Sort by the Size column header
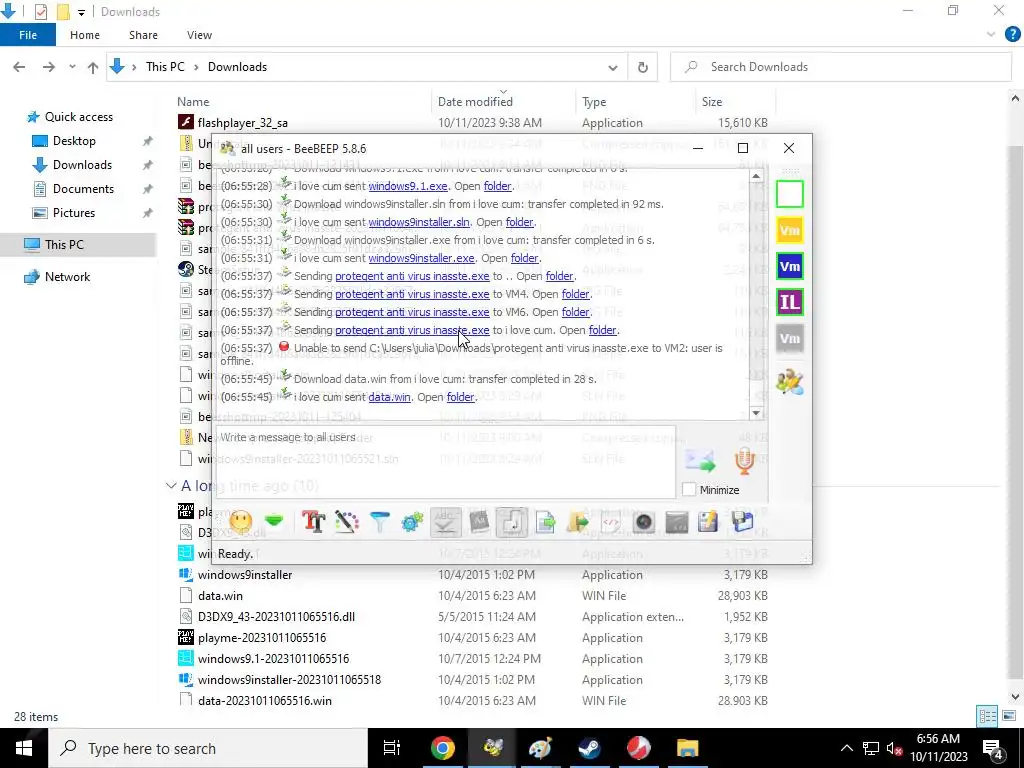Screen dimensions: 1024x768 [712, 102]
